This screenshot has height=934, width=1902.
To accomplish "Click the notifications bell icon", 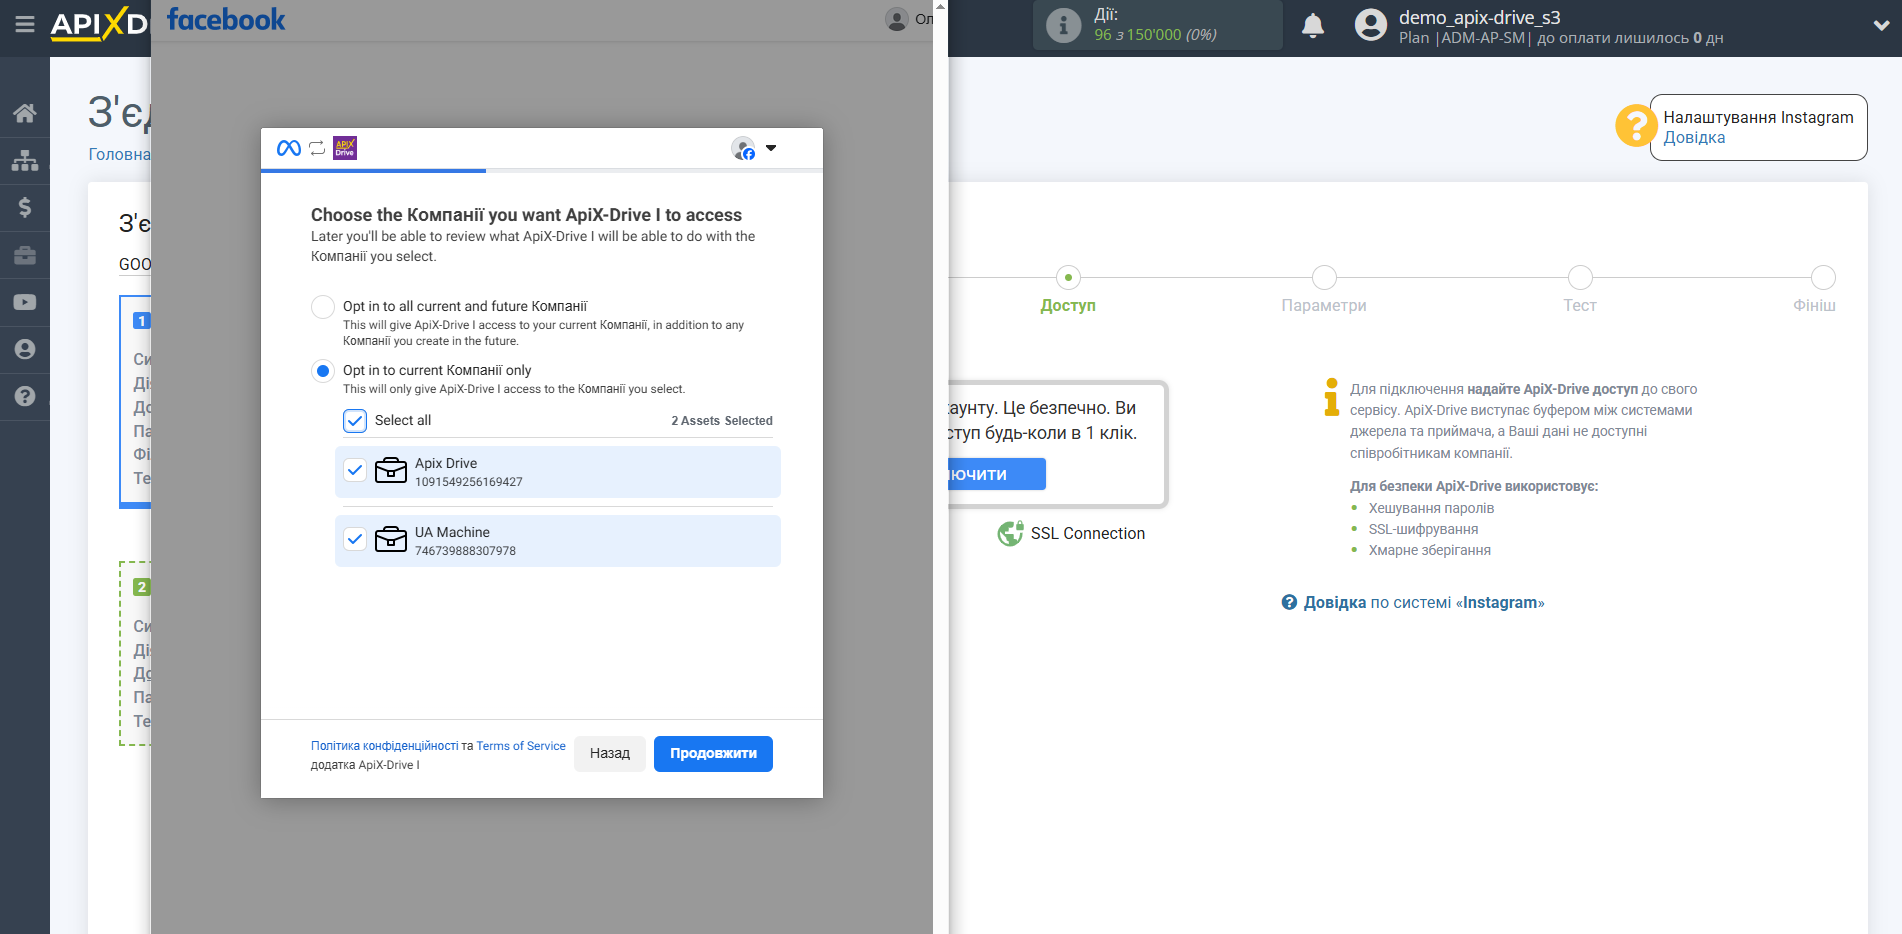I will tap(1313, 25).
